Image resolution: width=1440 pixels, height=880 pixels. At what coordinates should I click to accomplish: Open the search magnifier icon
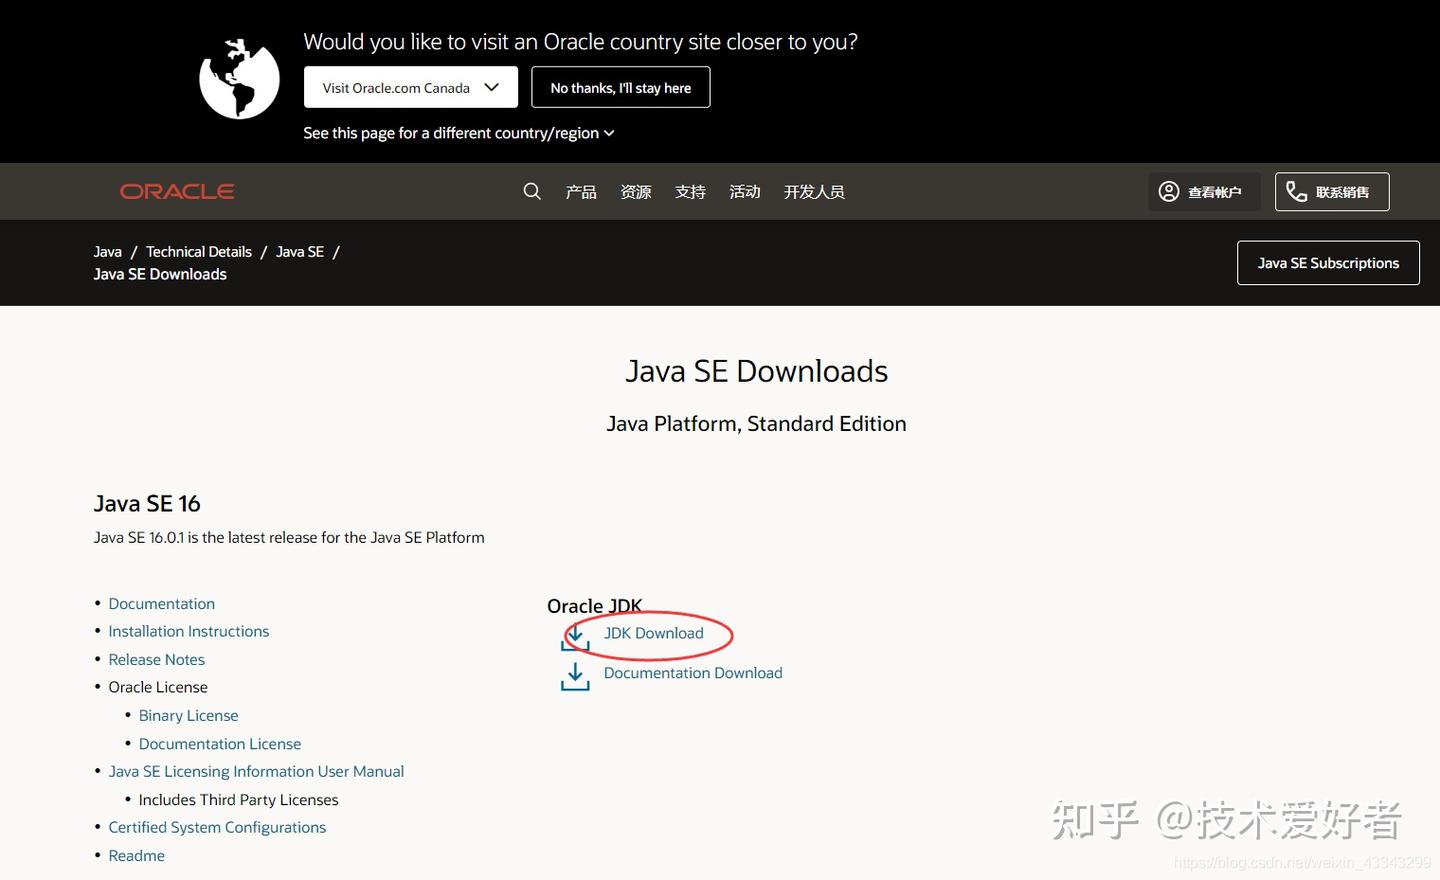point(531,191)
